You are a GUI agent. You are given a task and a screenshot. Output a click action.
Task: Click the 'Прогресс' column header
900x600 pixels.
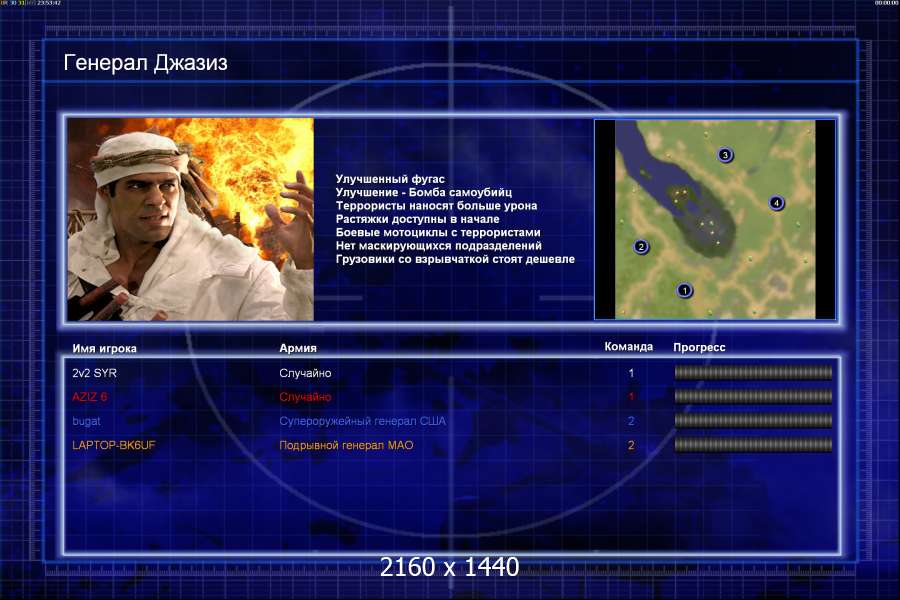(699, 347)
